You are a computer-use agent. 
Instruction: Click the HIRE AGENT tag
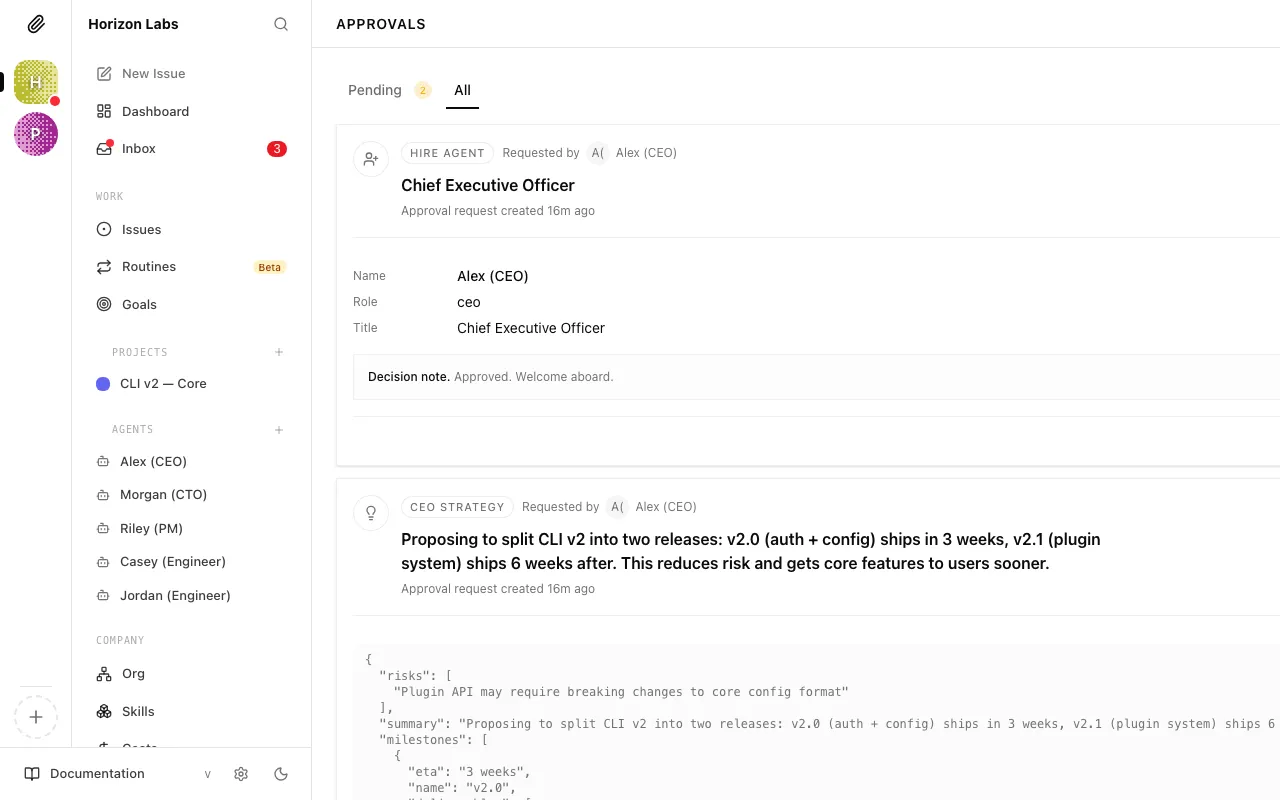[447, 153]
